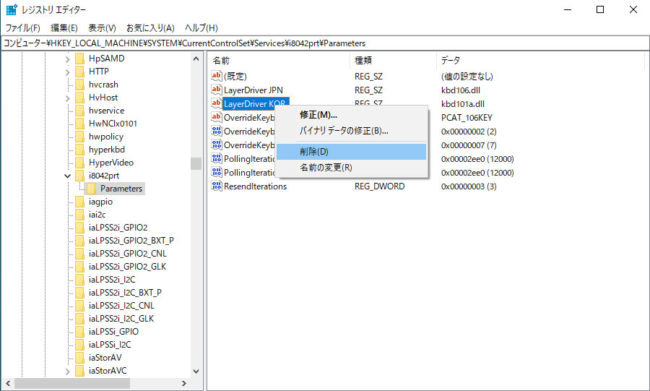Open the ヘルプ(H) menu
This screenshot has height=391, width=650.
(201, 28)
